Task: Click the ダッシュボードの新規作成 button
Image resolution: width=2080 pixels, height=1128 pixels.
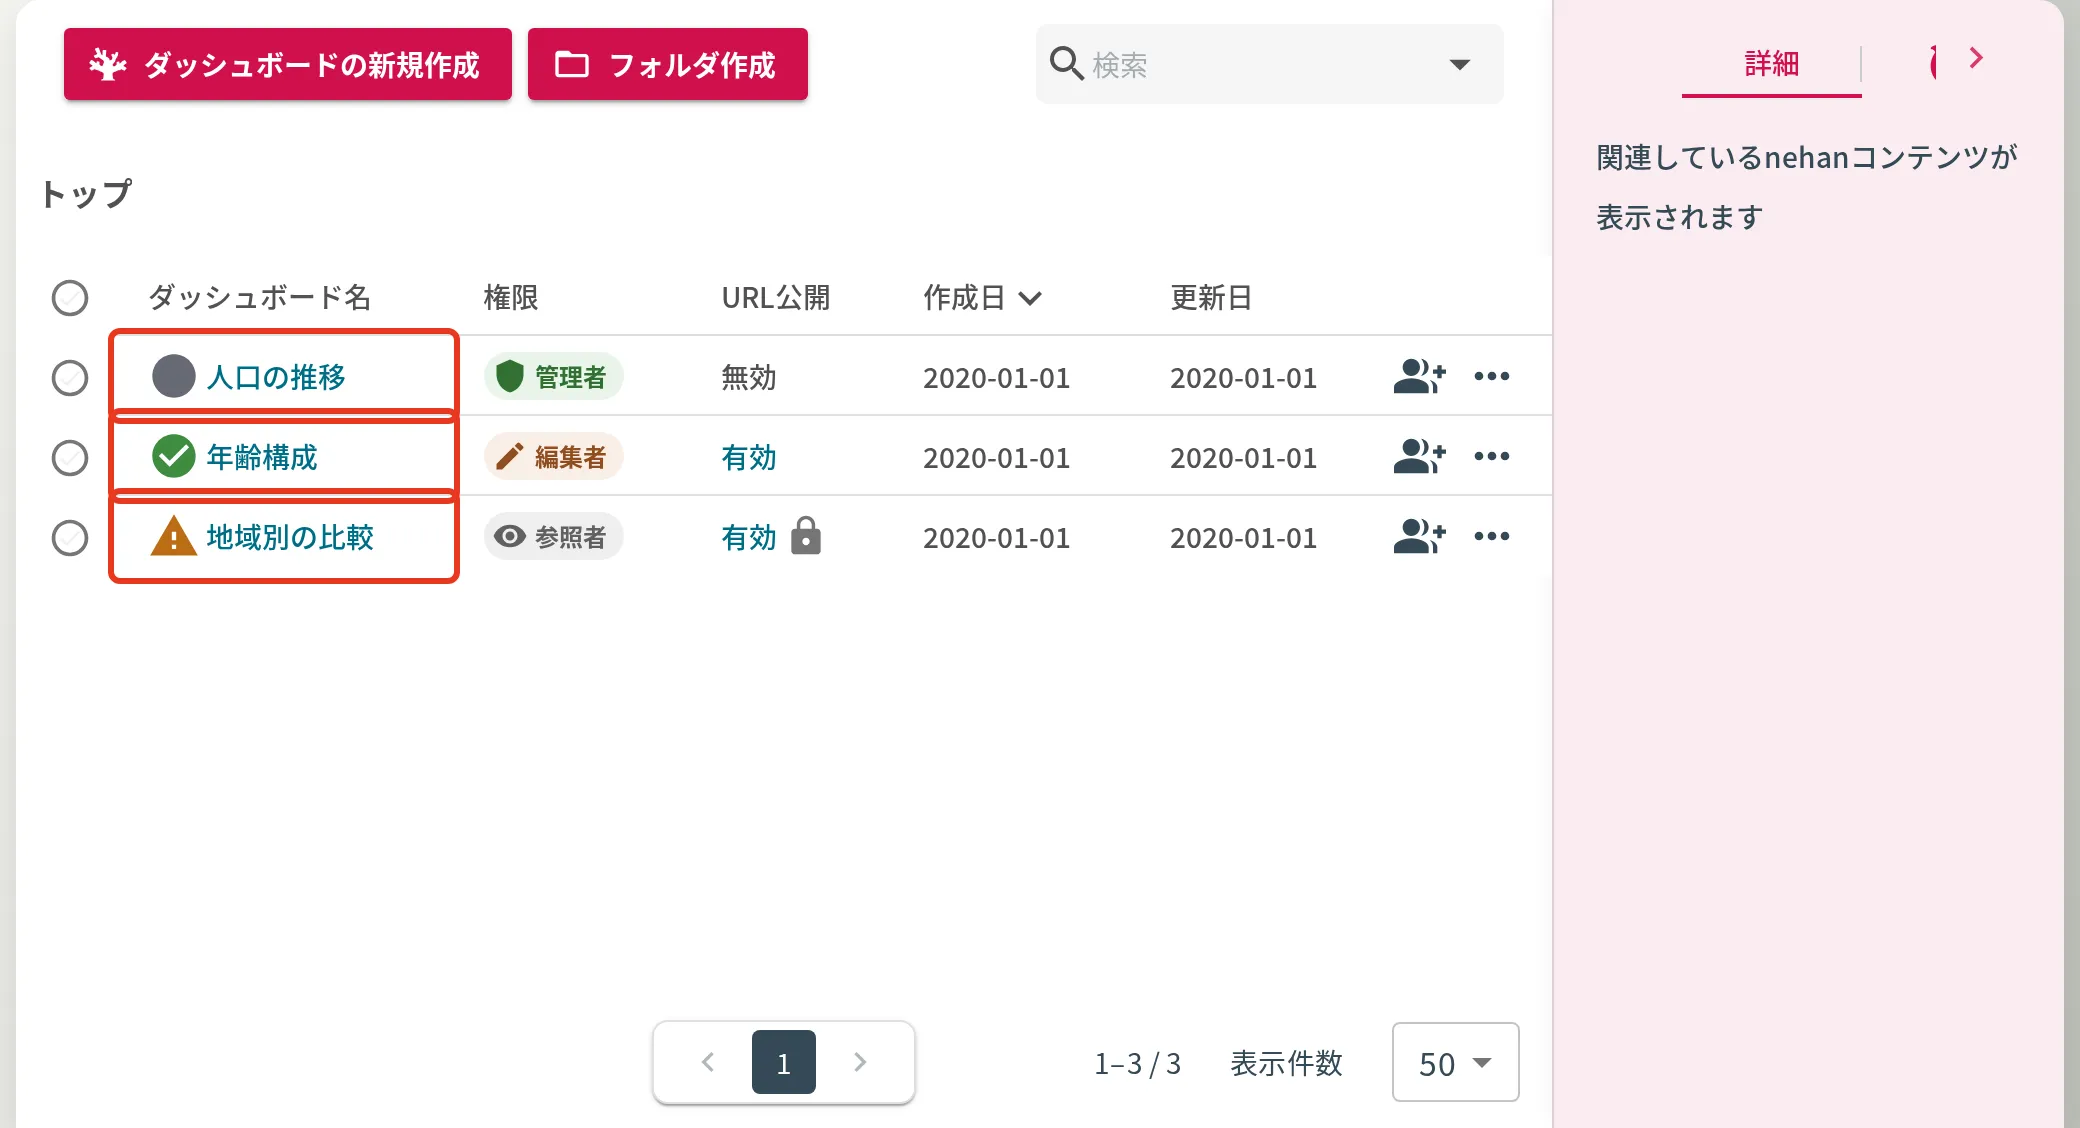Action: (288, 64)
